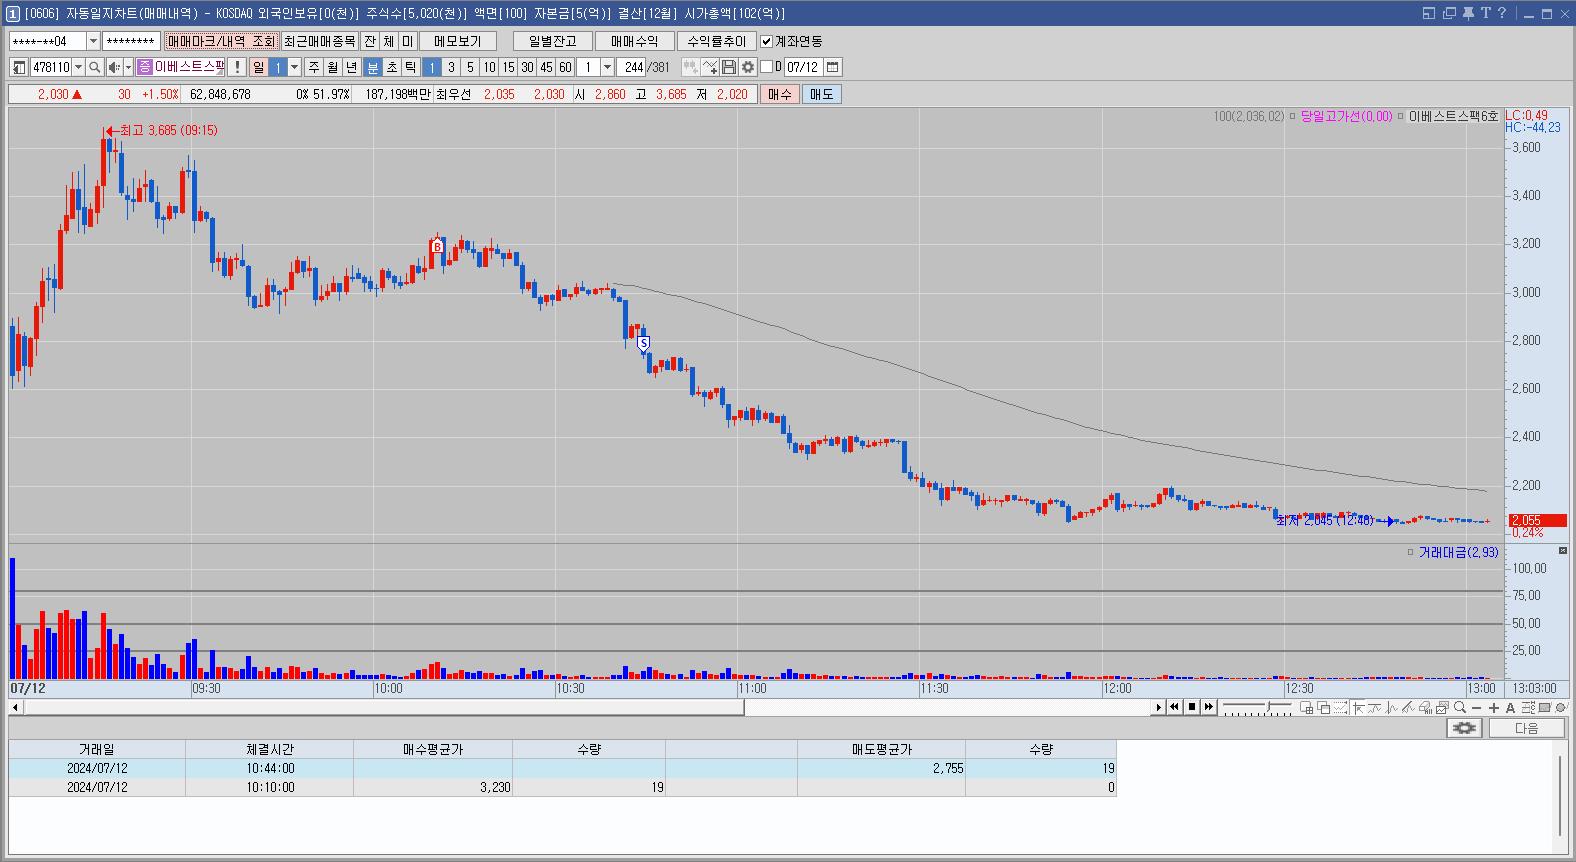Select the 틱 tick period toggle
The width and height of the screenshot is (1576, 862).
[x=411, y=67]
